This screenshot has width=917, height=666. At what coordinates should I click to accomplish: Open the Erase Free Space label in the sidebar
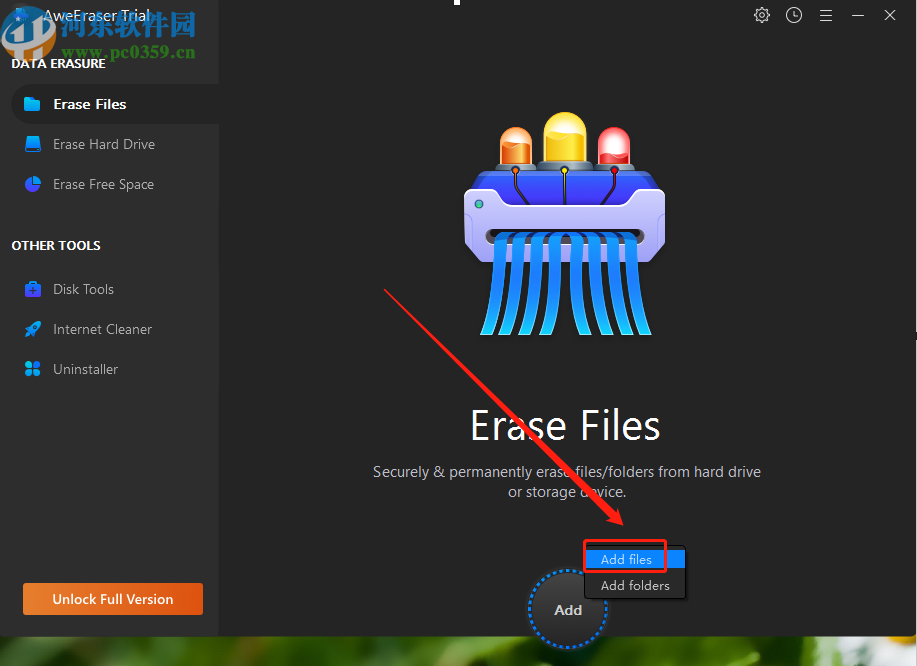[x=104, y=184]
